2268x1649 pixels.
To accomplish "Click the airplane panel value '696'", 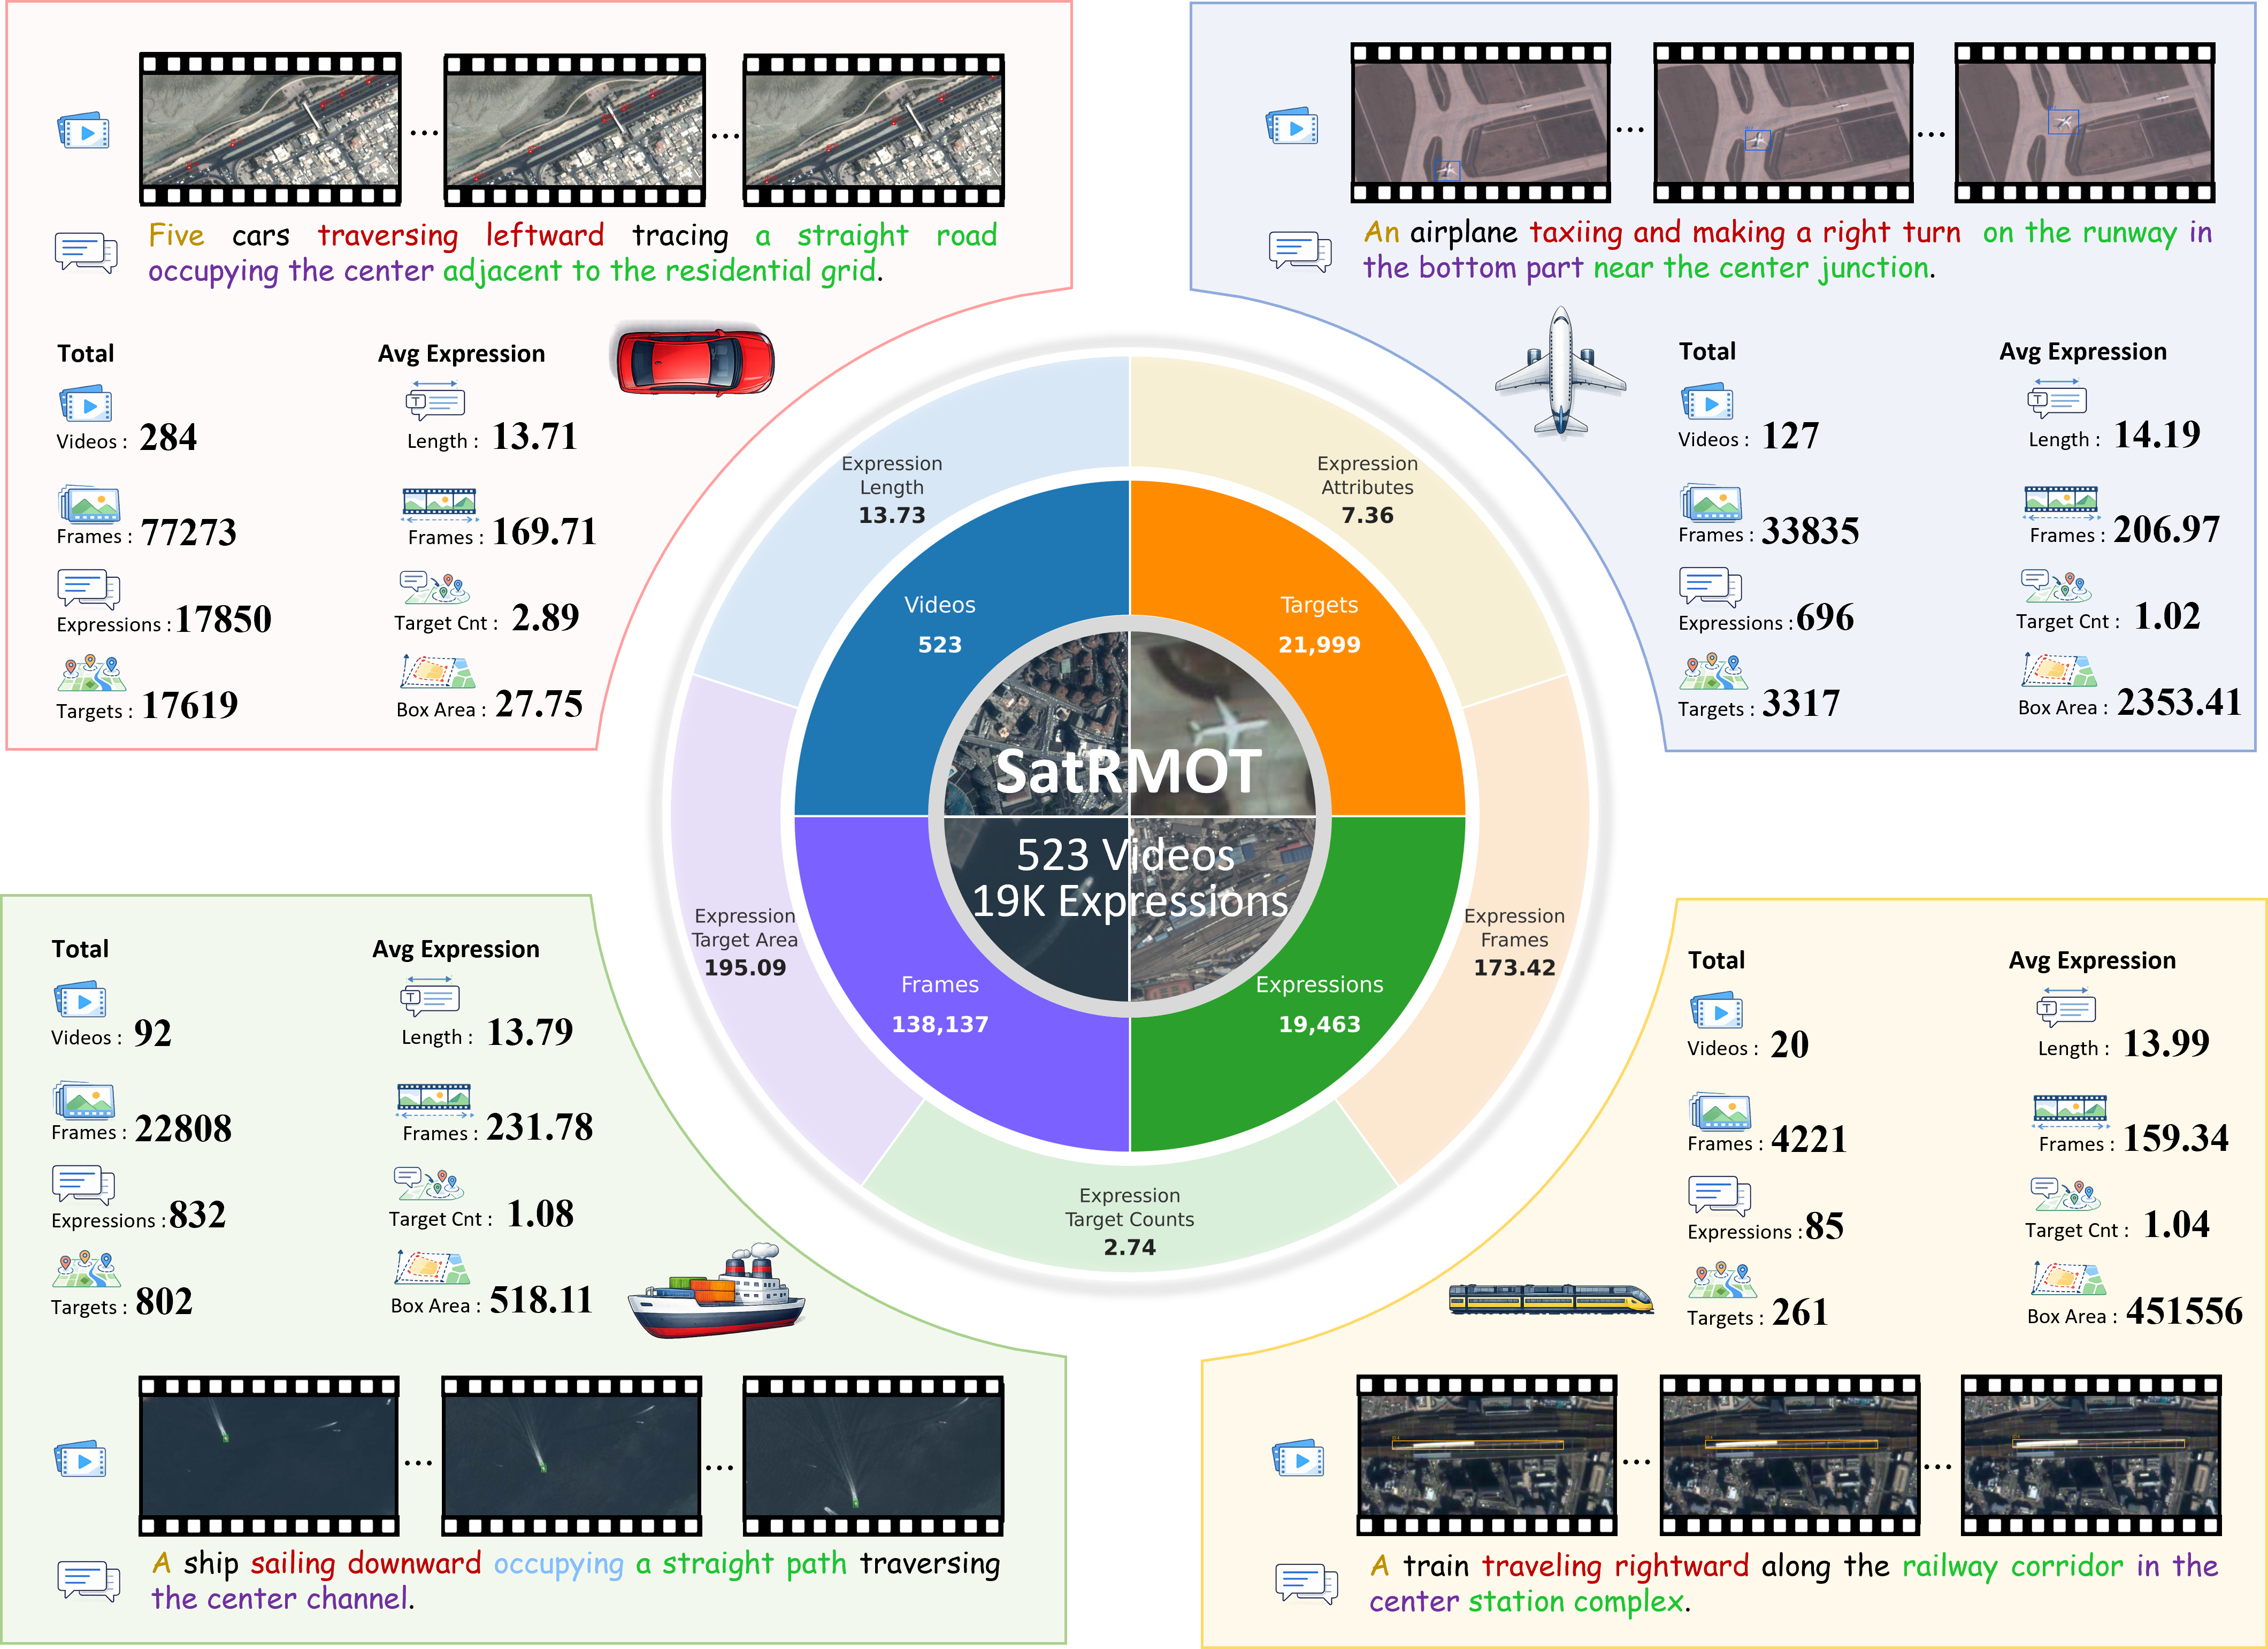I will (1825, 617).
